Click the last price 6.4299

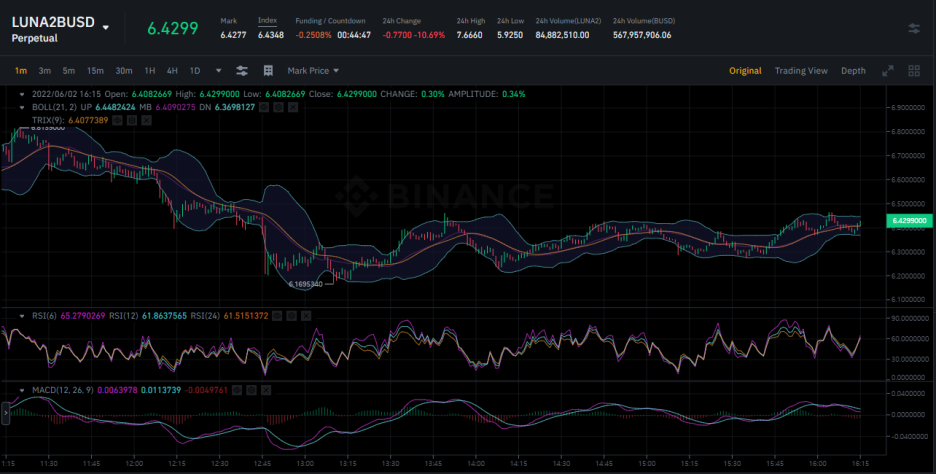[x=173, y=28]
